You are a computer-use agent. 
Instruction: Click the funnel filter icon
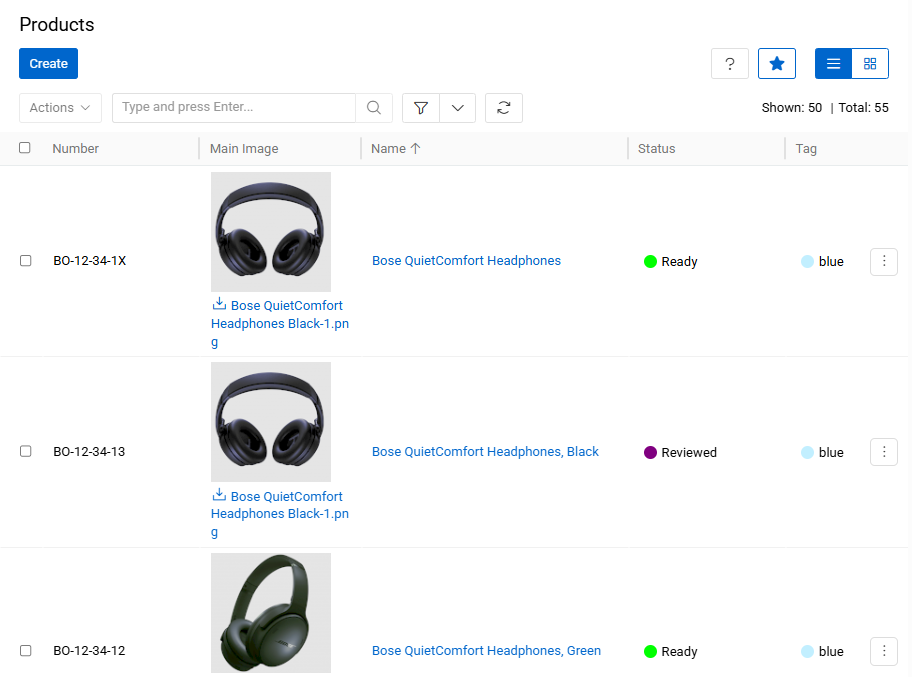coord(421,108)
